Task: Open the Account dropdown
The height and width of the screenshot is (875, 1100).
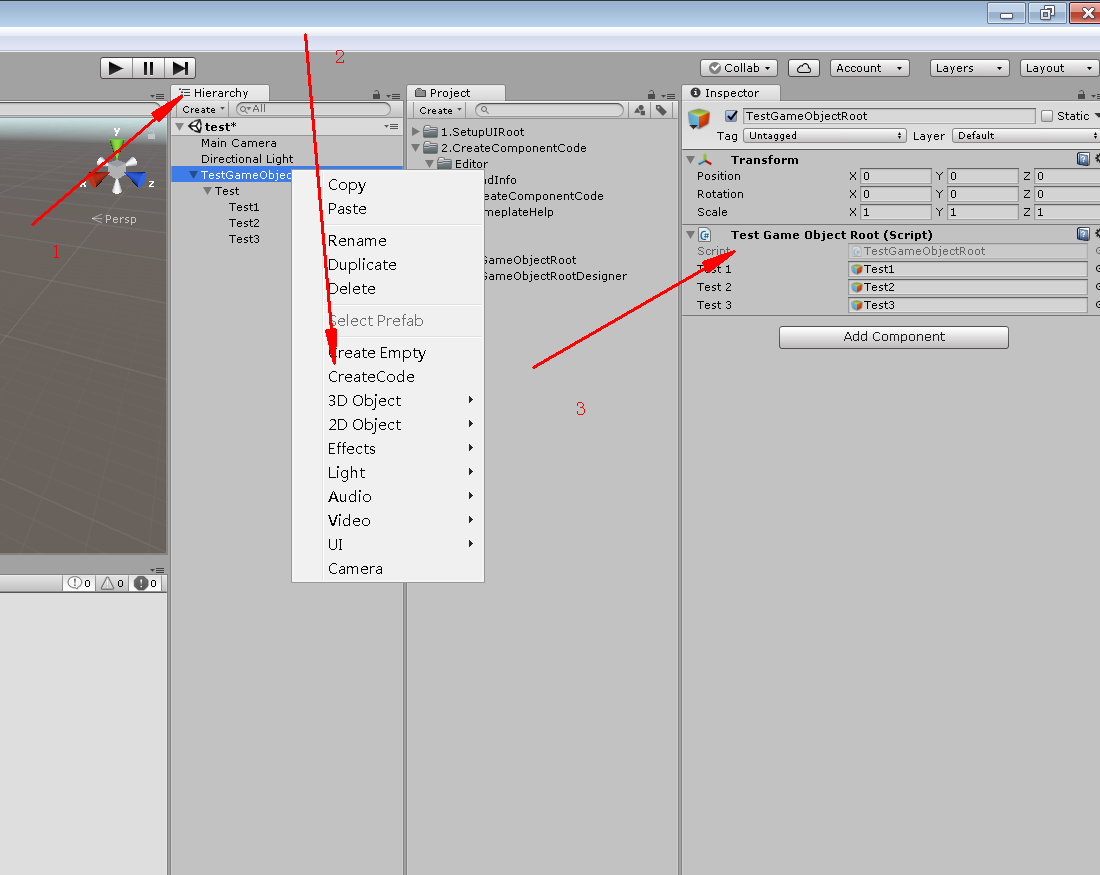Action: [x=869, y=68]
